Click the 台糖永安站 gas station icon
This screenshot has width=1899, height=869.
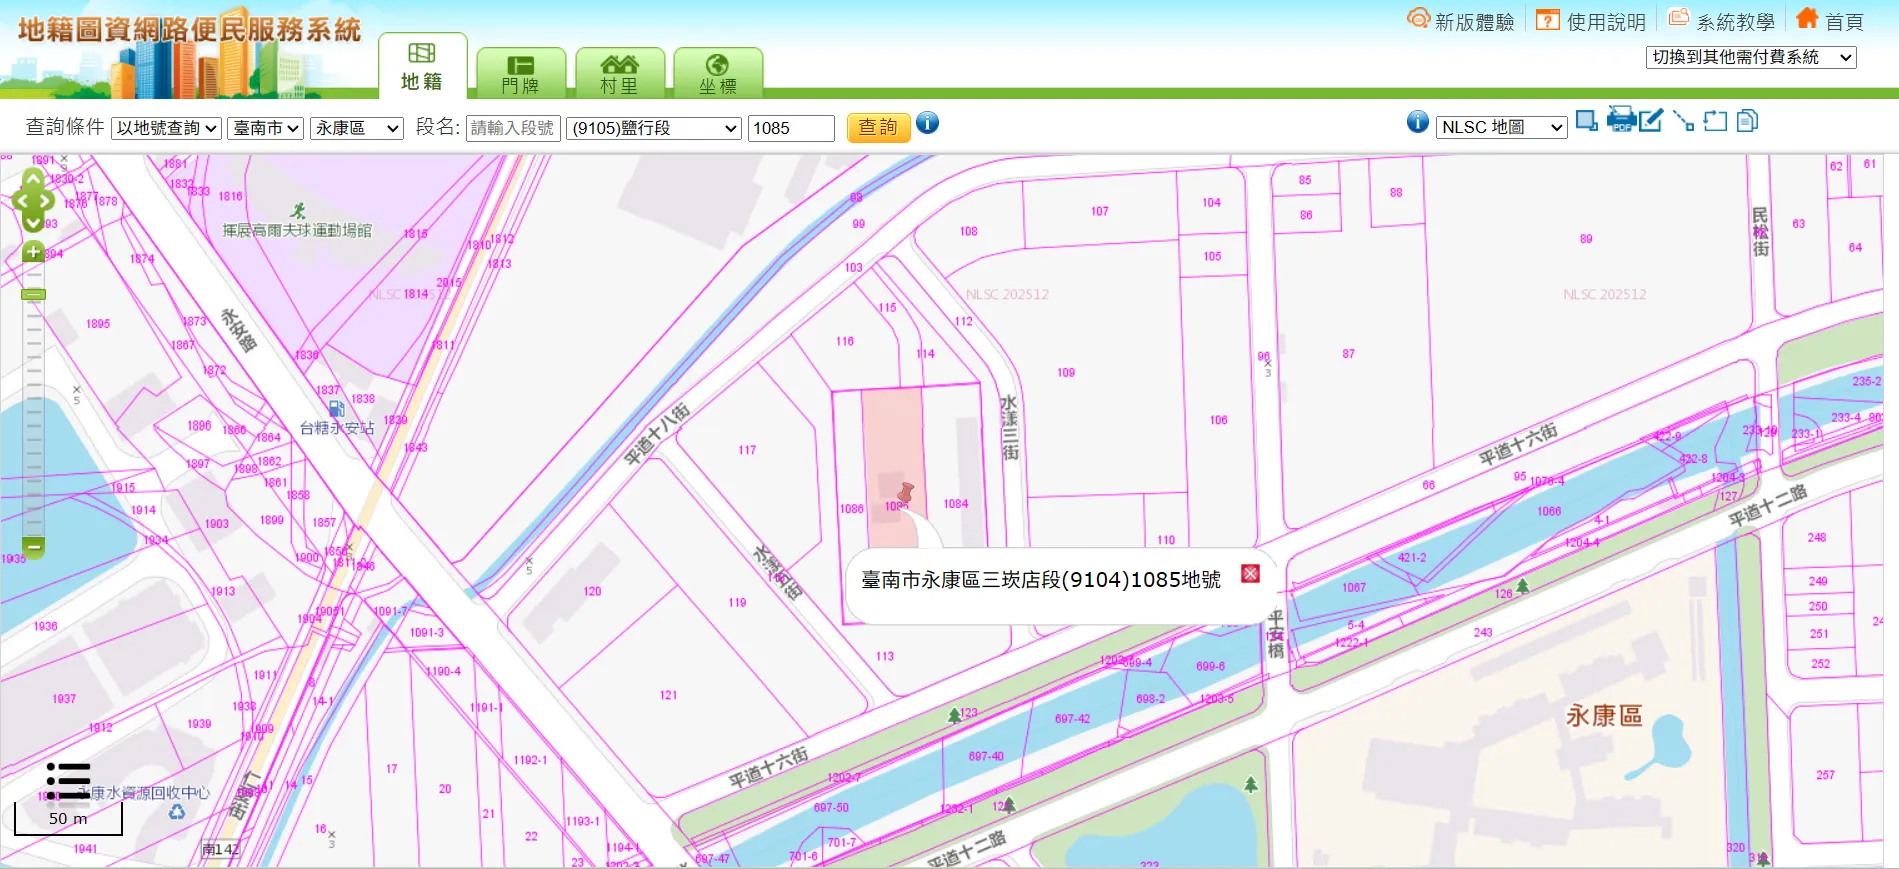point(337,409)
